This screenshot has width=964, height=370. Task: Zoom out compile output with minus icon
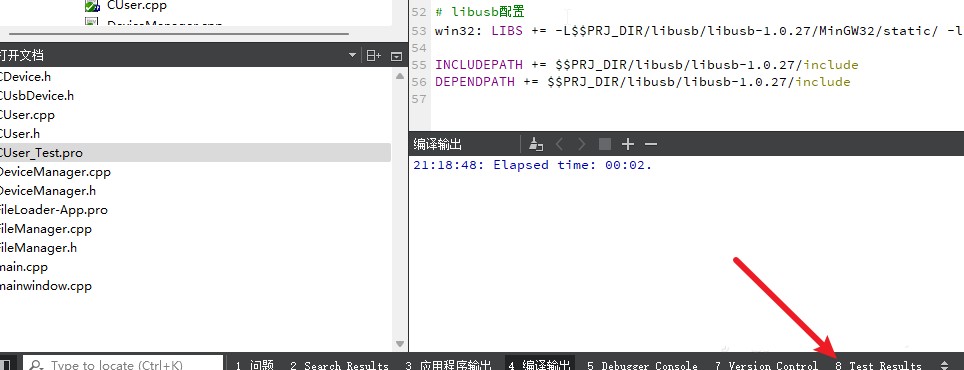coord(651,144)
